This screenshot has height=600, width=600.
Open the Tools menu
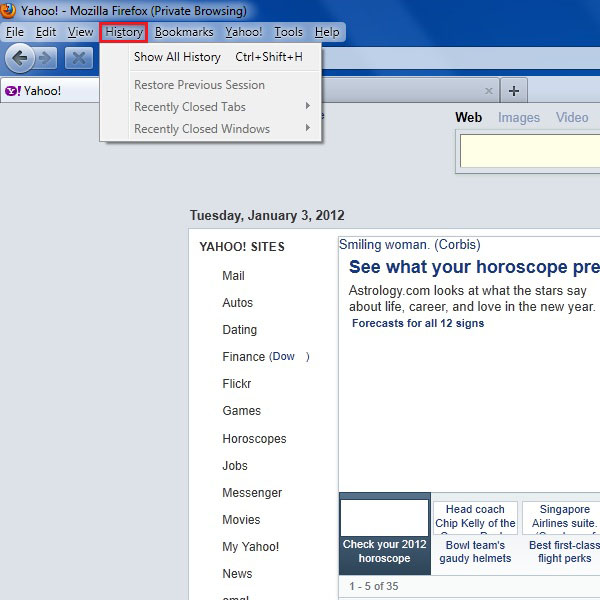click(x=289, y=32)
